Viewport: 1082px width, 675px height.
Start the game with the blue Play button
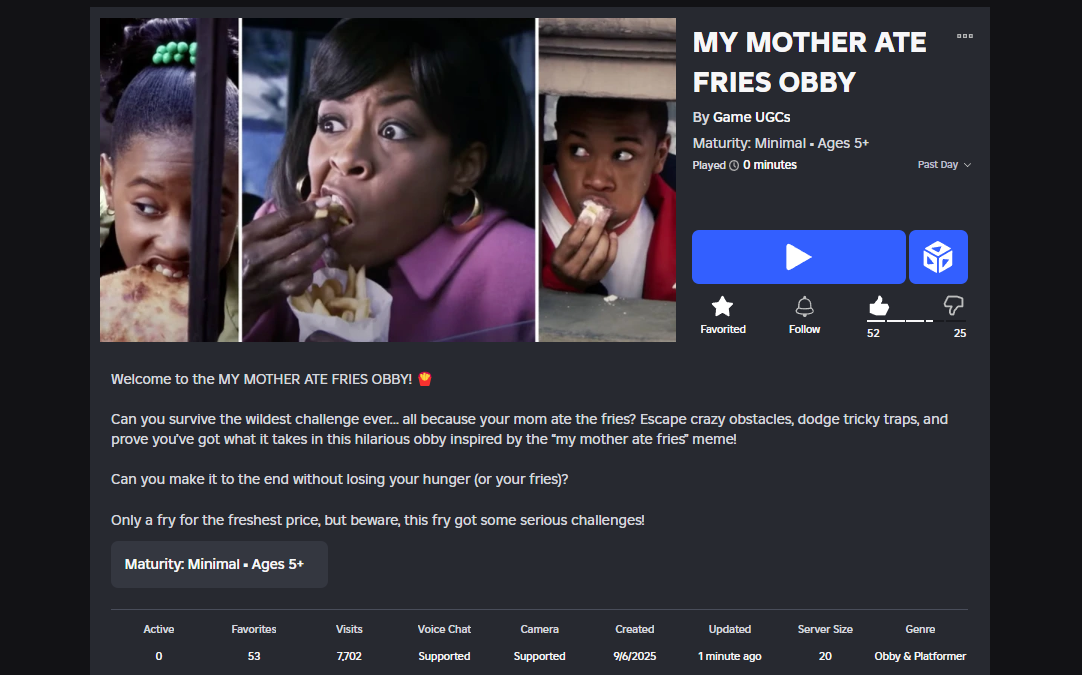click(x=798, y=257)
